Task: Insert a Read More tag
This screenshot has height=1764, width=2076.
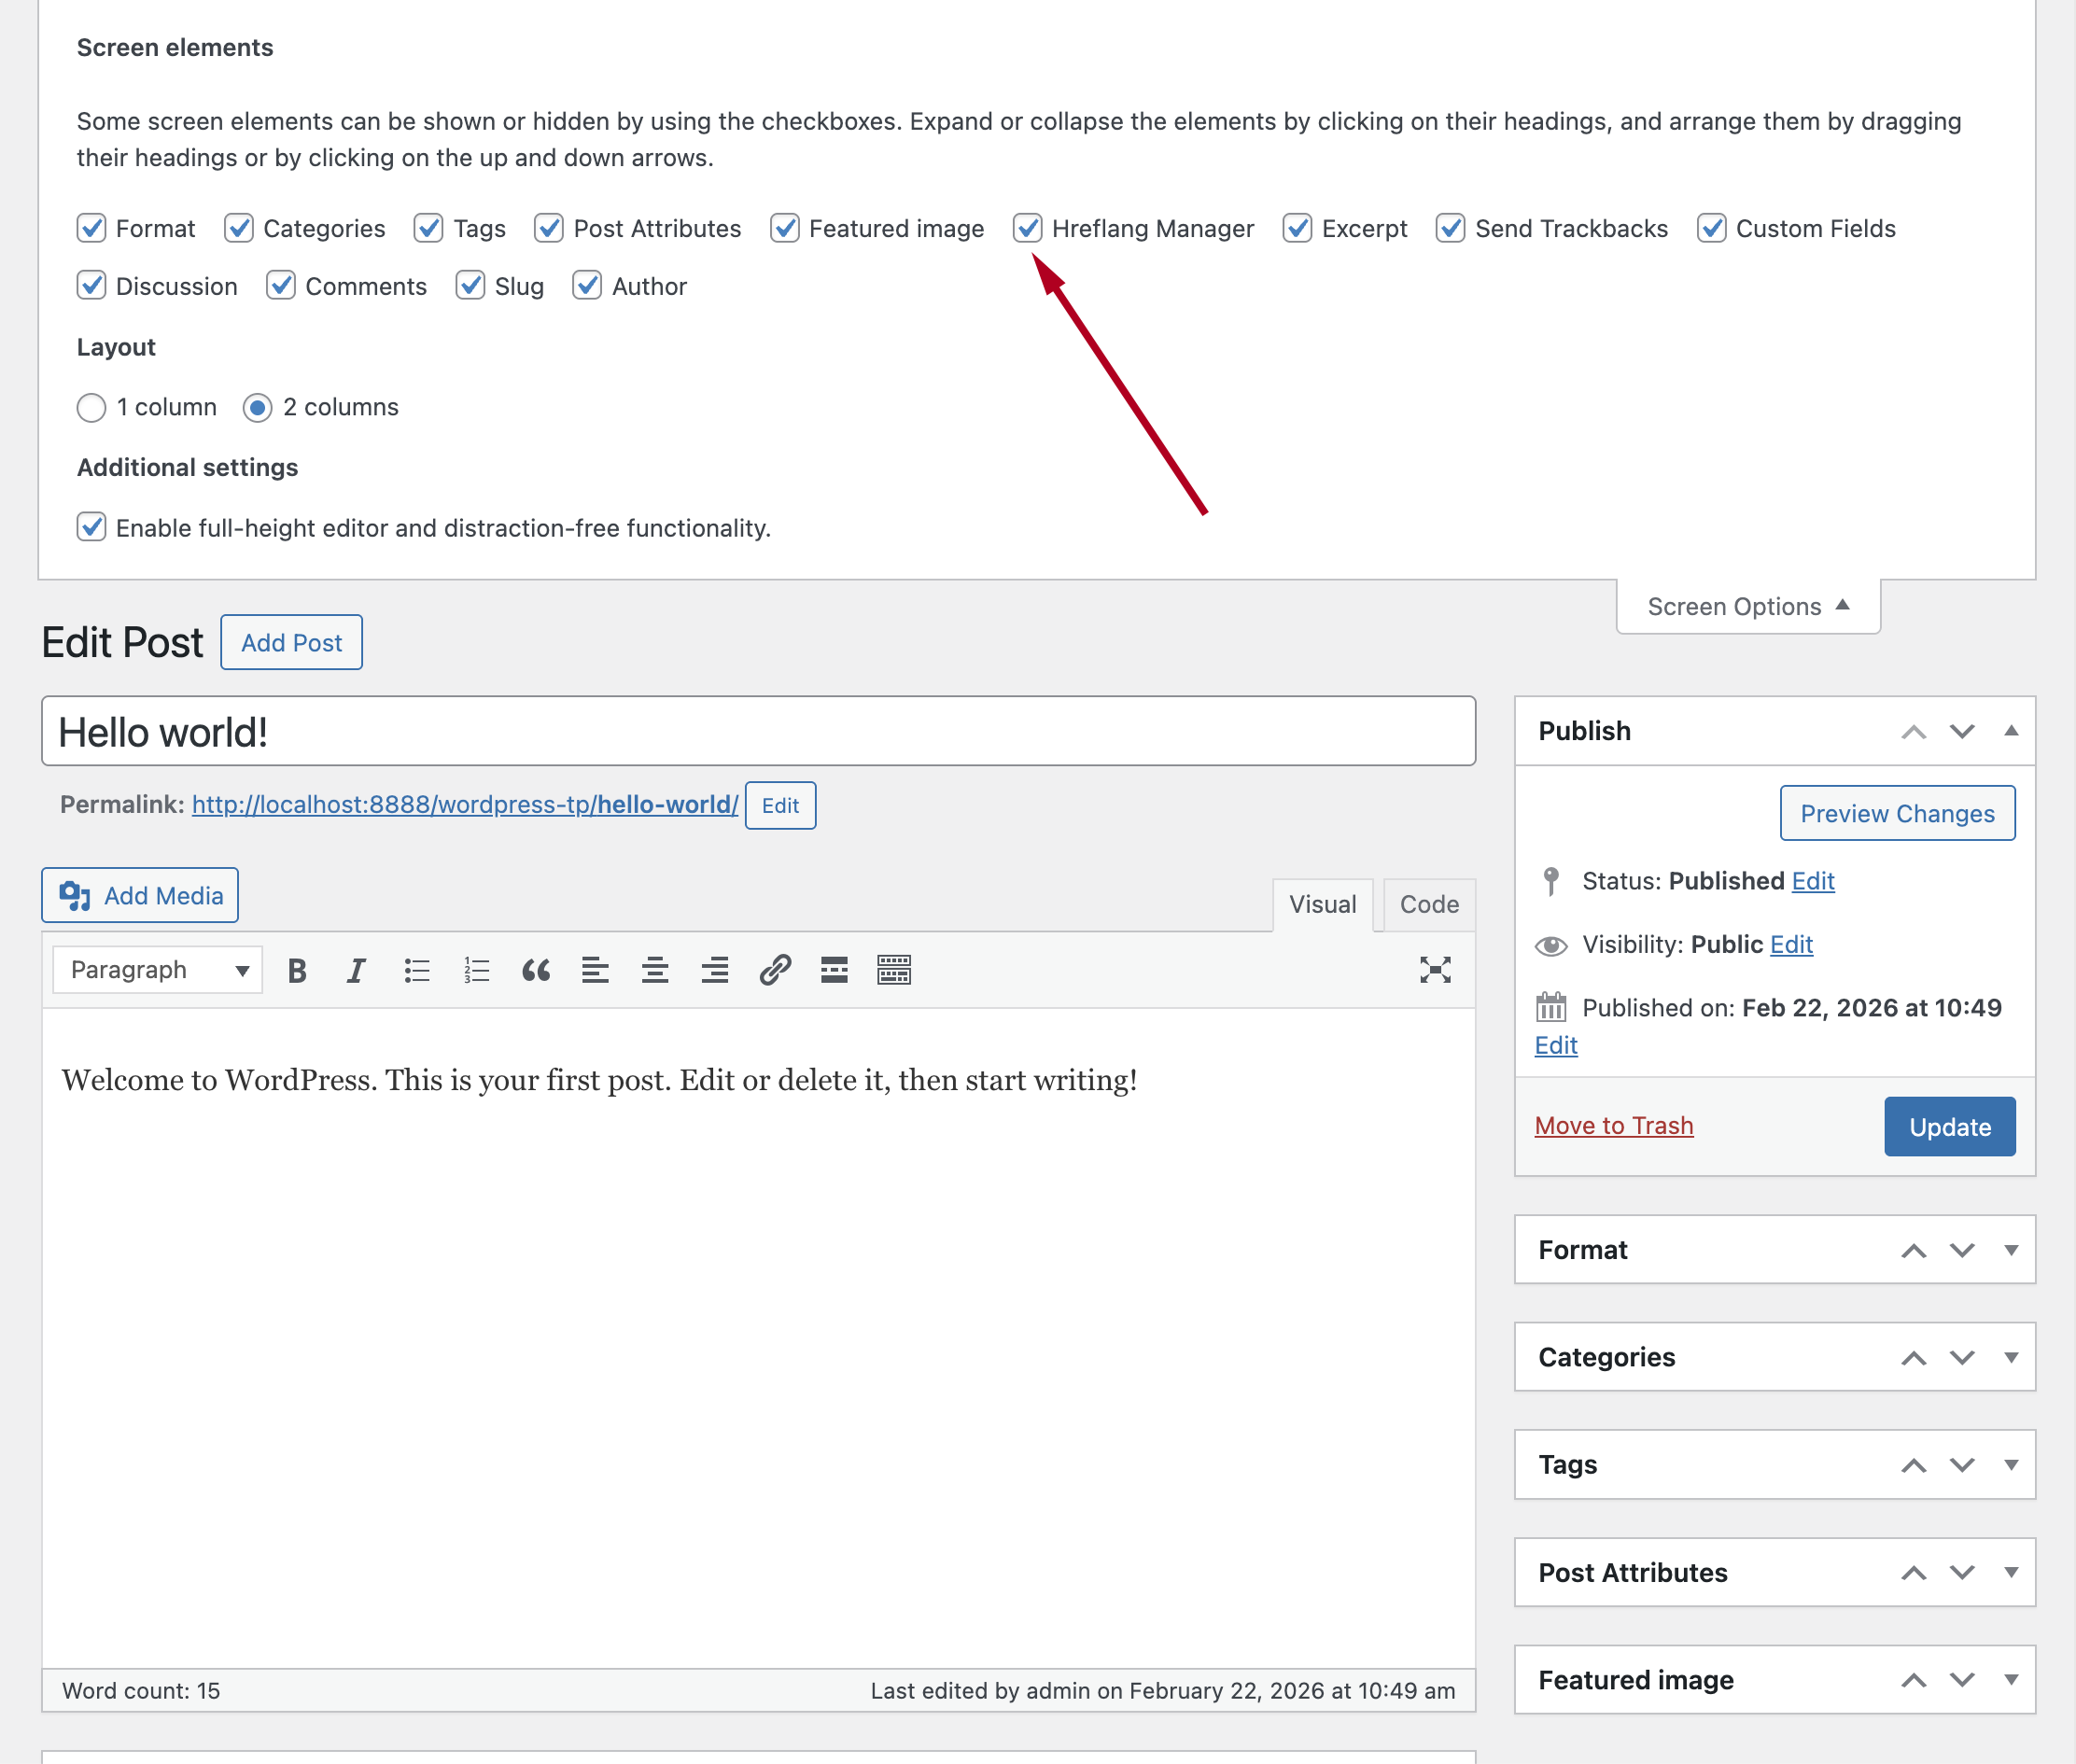Action: click(833, 969)
